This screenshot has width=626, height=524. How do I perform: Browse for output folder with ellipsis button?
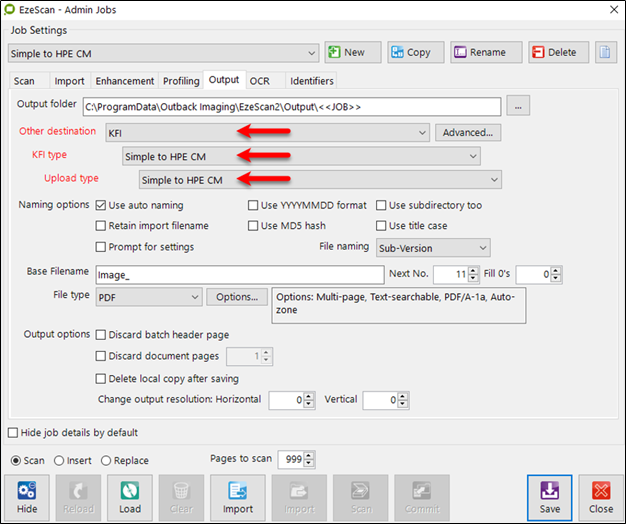[x=518, y=105]
